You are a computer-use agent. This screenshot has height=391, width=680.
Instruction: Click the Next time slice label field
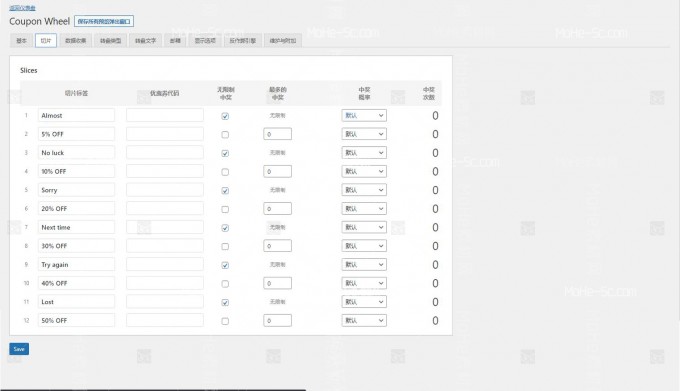[x=76, y=227]
